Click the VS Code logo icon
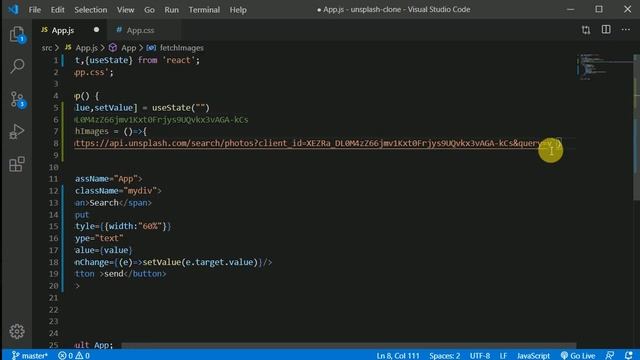The width and height of the screenshot is (640, 360). (13, 9)
